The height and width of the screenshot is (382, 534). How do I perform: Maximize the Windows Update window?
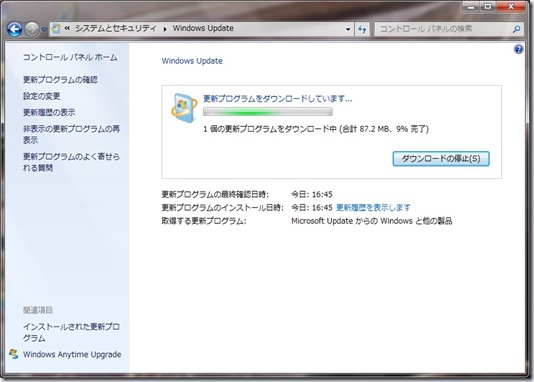[488, 7]
